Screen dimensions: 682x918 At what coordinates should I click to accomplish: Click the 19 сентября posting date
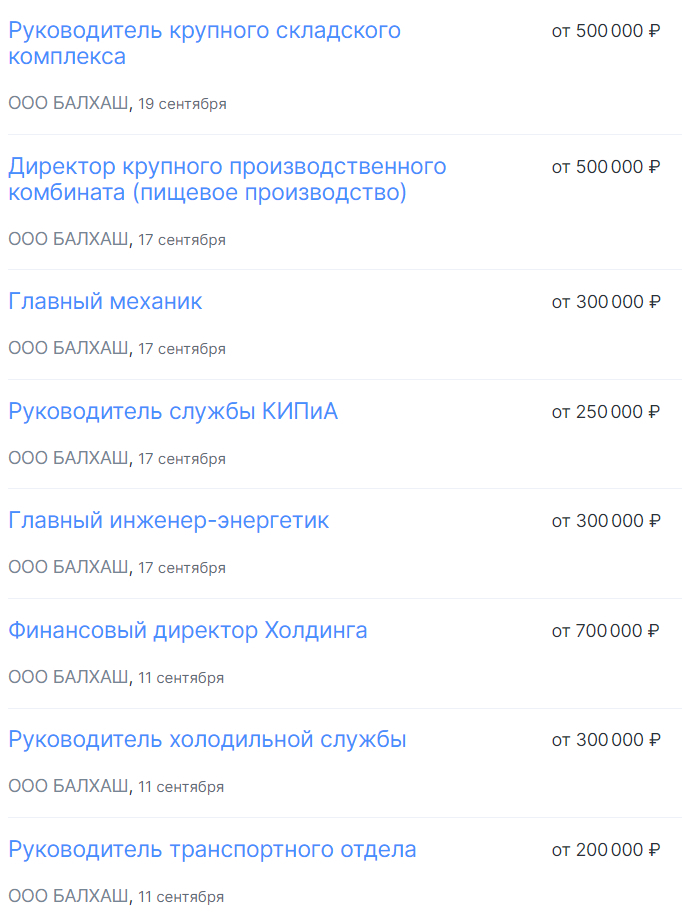click(x=182, y=104)
